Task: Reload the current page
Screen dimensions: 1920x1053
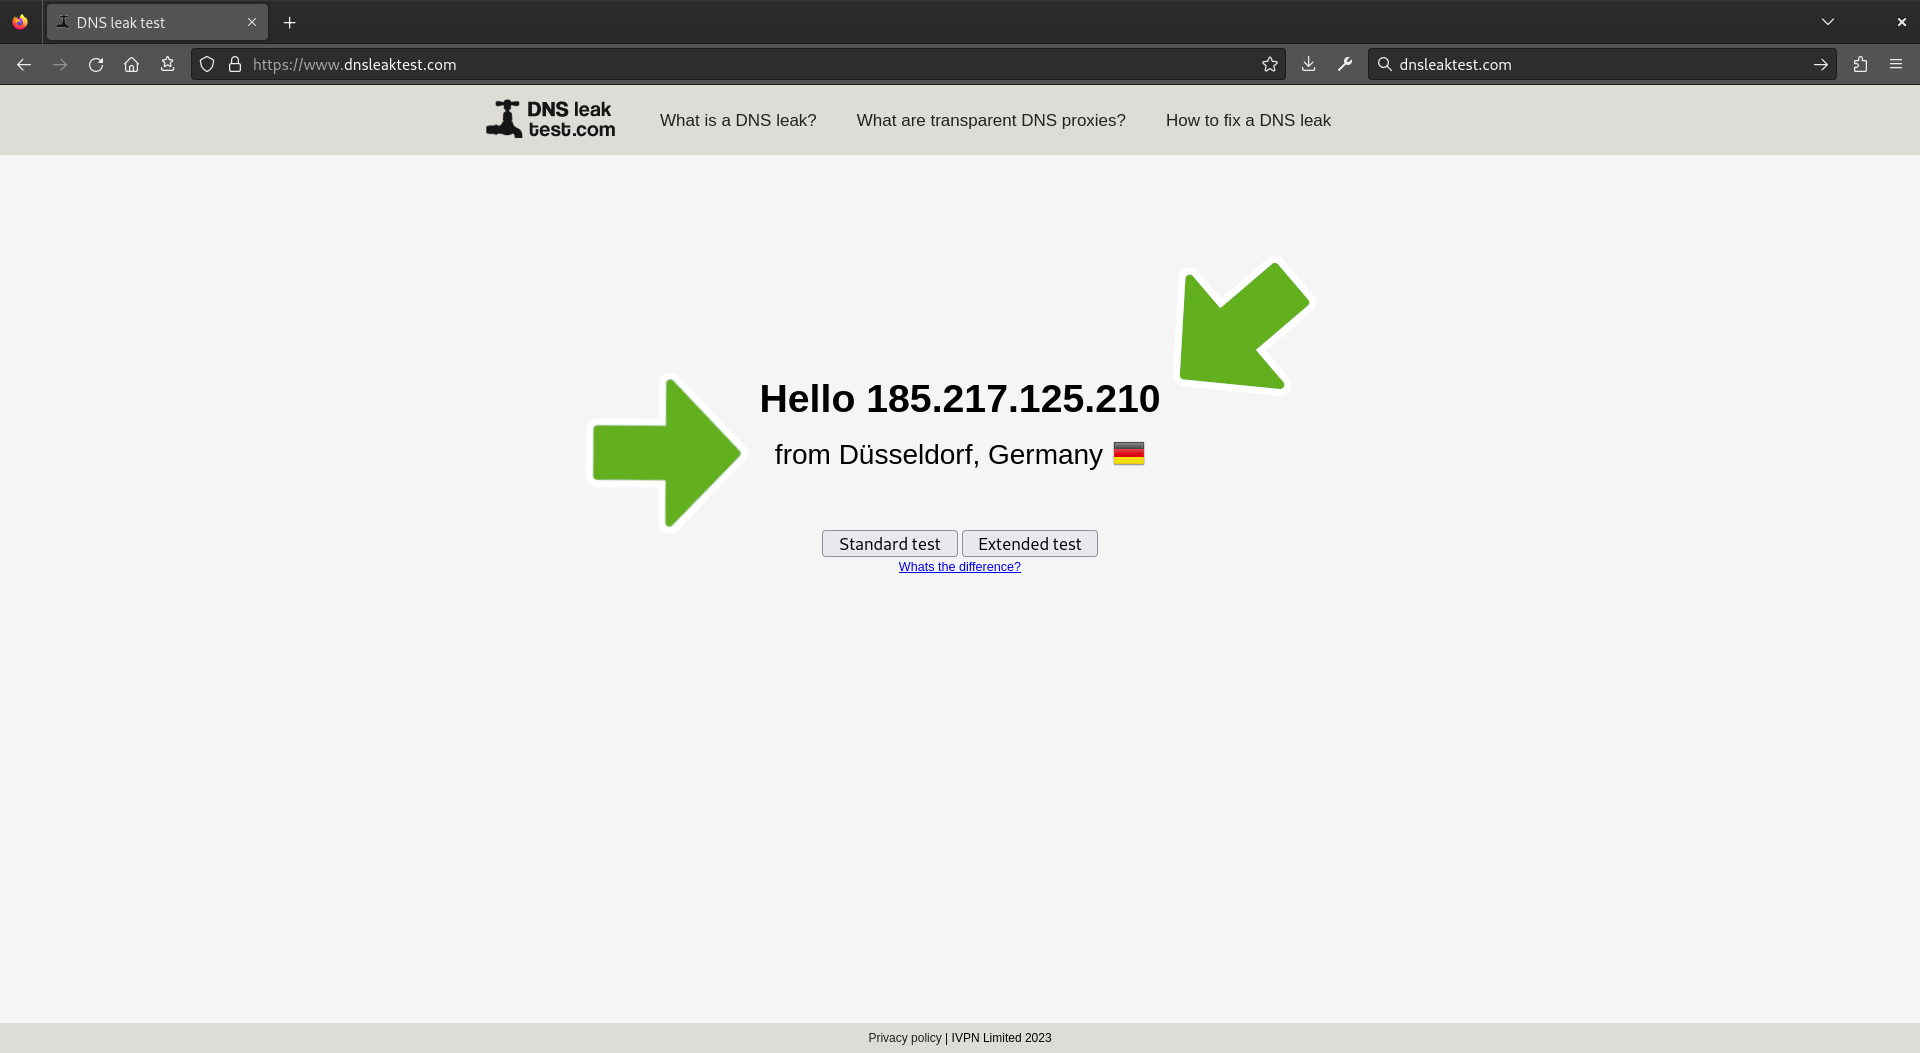Action: point(96,64)
